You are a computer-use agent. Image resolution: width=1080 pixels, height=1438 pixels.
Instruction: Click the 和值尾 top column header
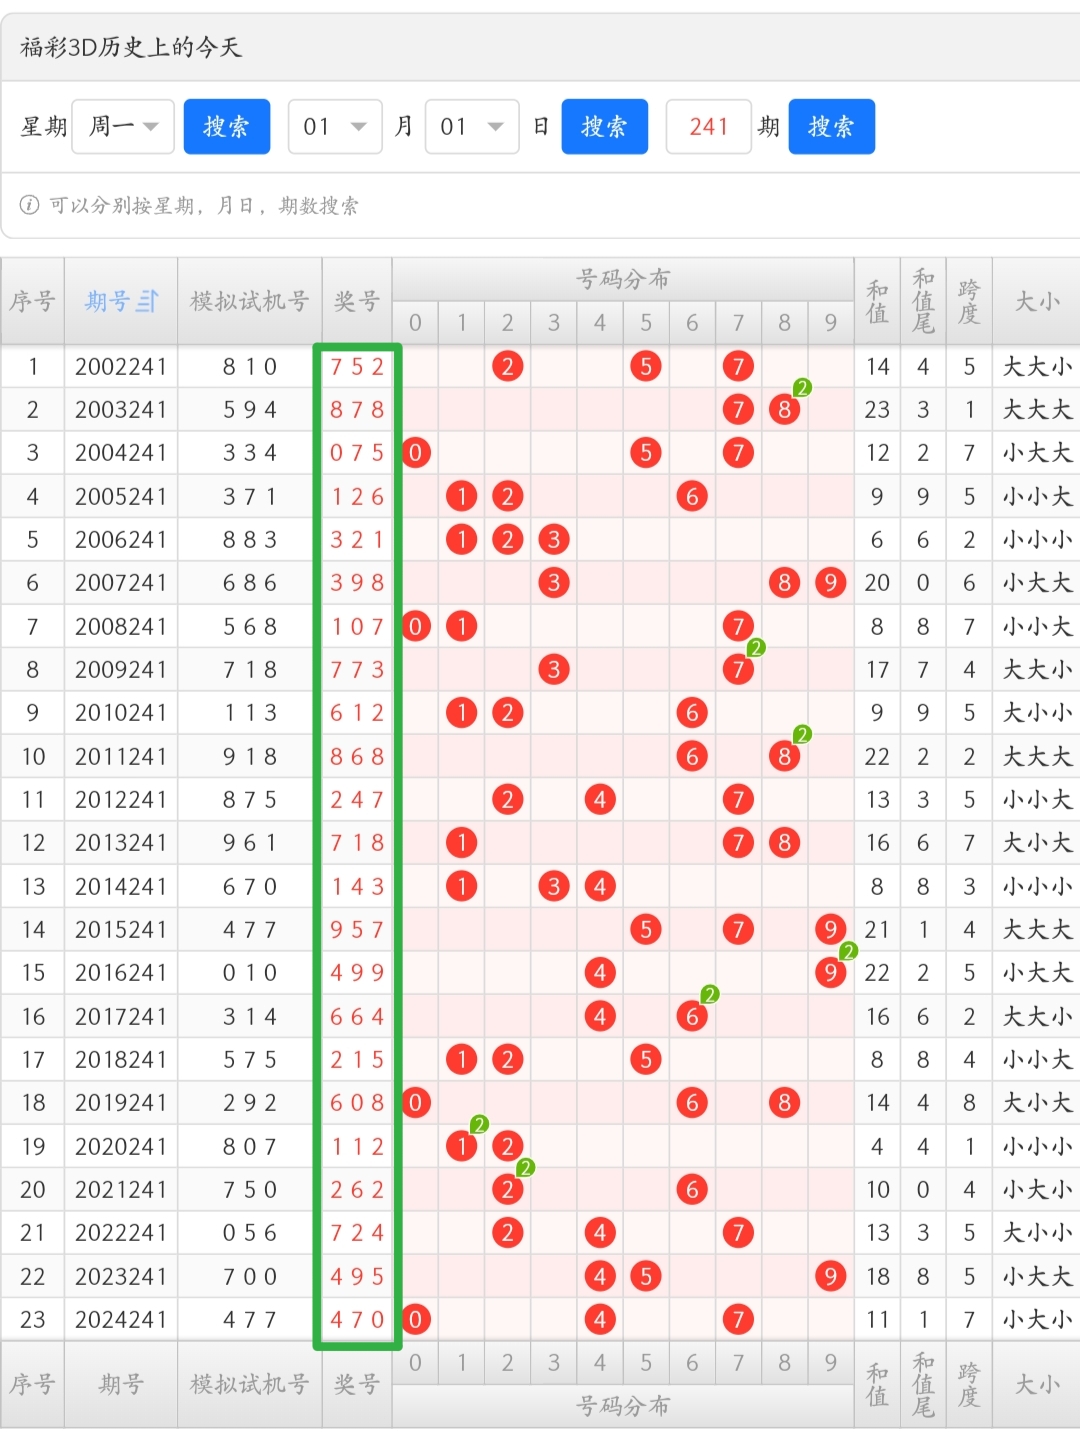[923, 301]
